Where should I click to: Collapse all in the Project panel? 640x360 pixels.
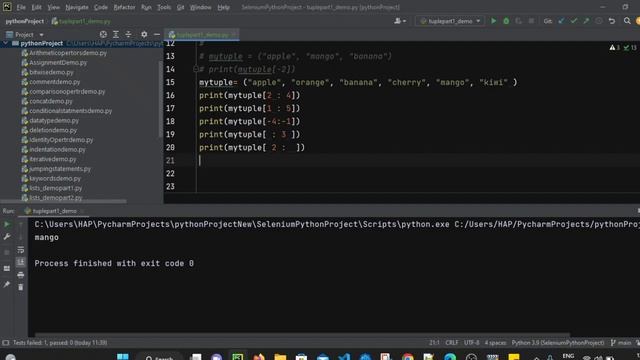(129, 35)
